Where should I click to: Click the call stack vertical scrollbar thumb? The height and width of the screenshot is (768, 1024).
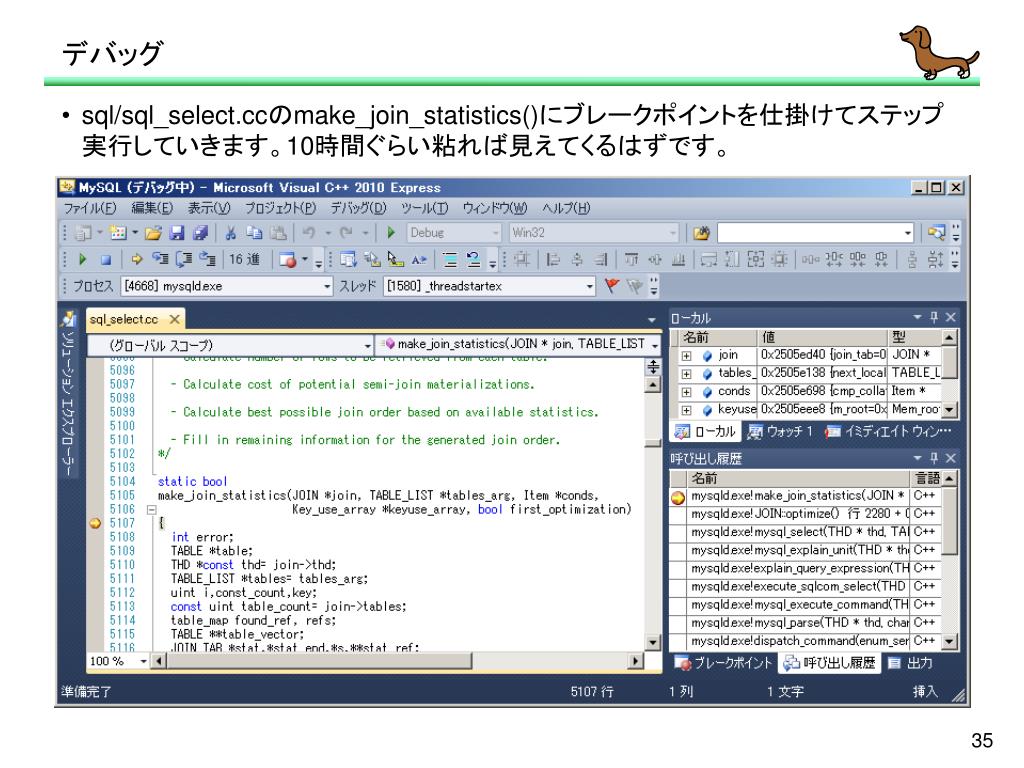click(950, 521)
